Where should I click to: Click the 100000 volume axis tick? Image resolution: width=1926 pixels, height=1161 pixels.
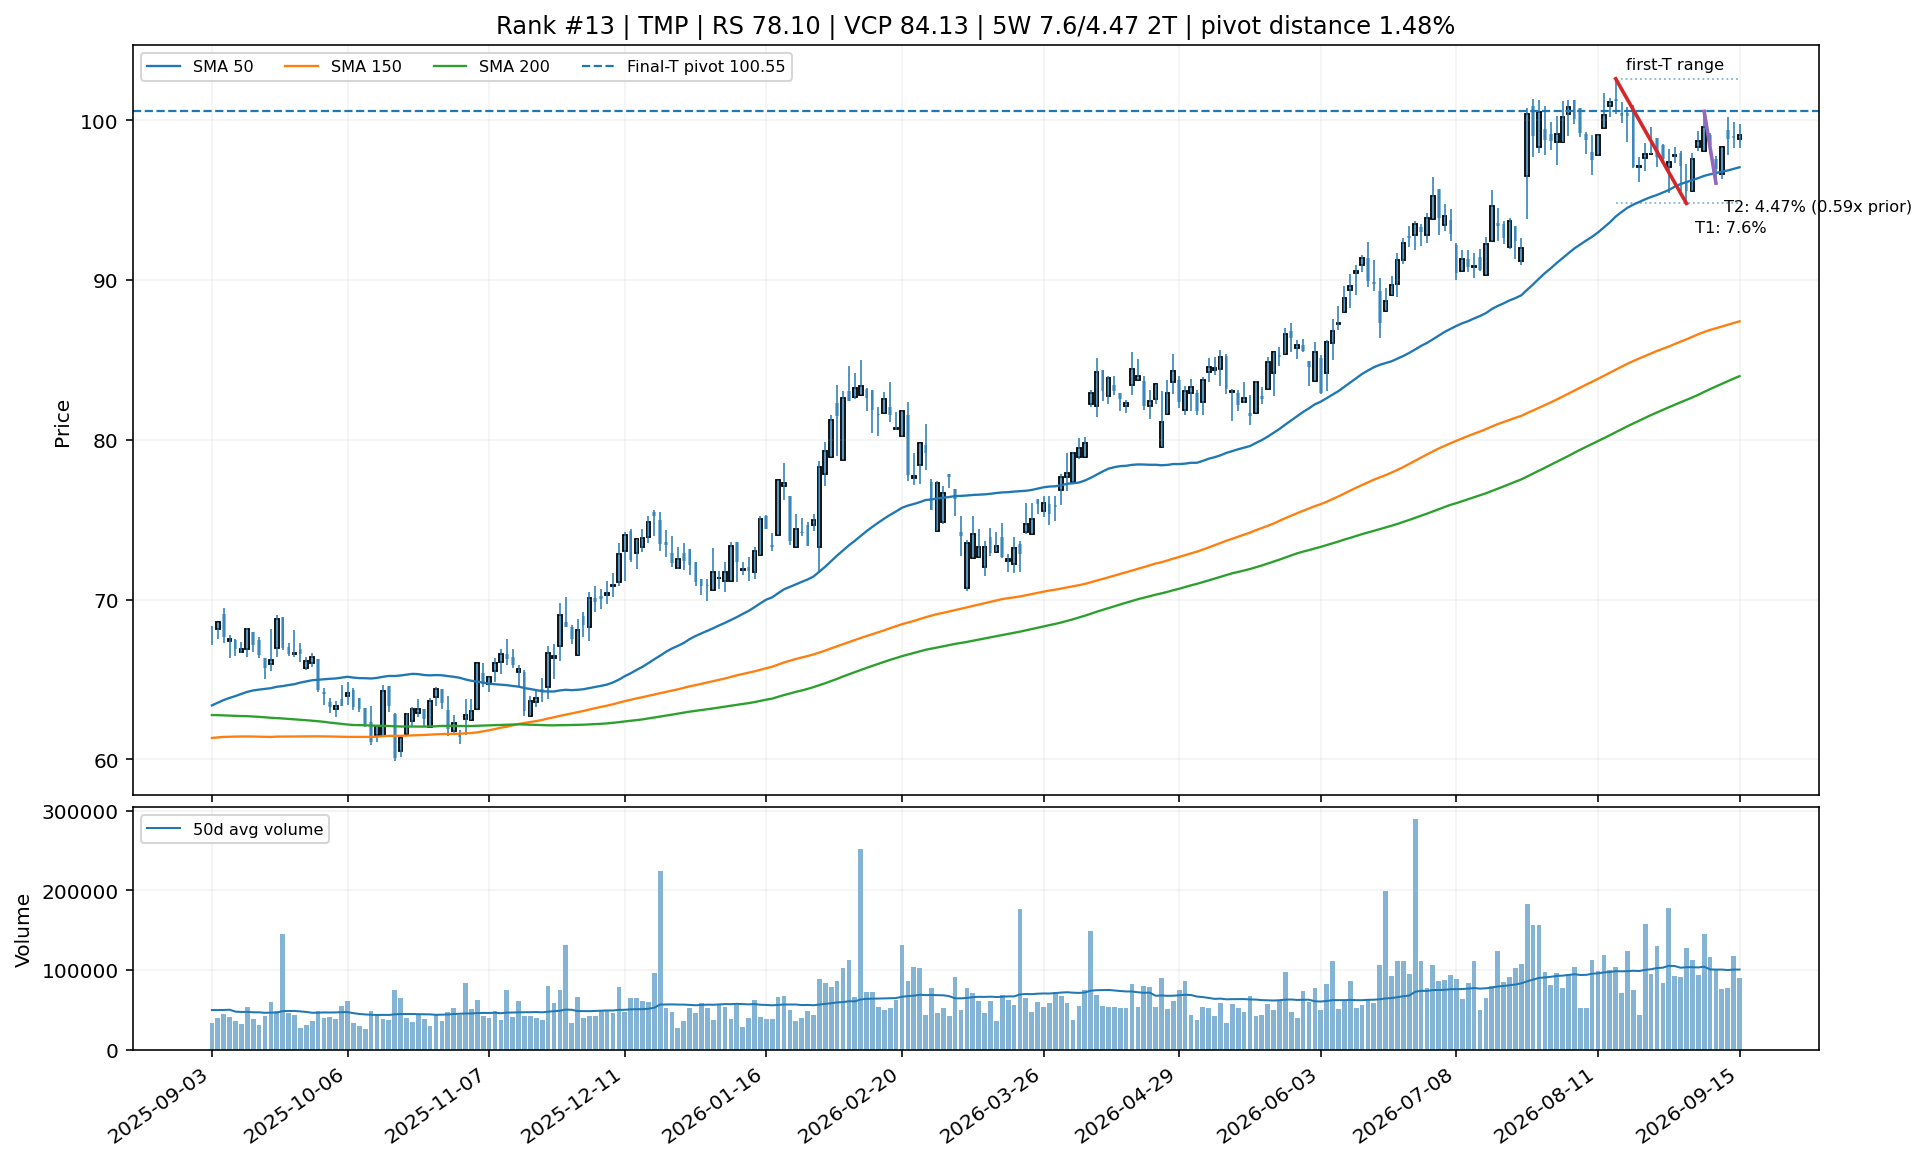point(78,971)
